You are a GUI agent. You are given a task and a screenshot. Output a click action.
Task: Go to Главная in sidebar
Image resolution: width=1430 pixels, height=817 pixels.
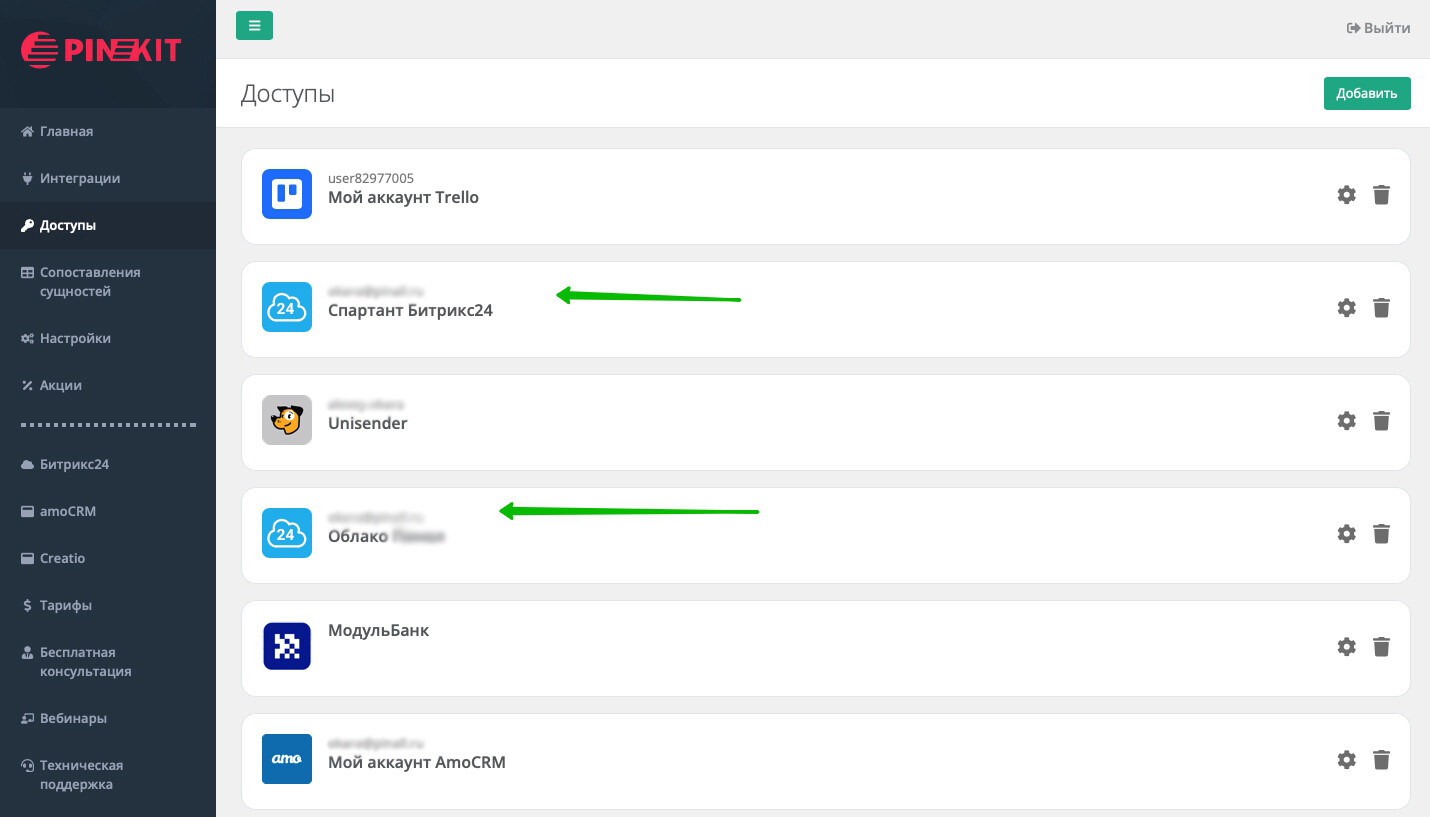click(66, 131)
